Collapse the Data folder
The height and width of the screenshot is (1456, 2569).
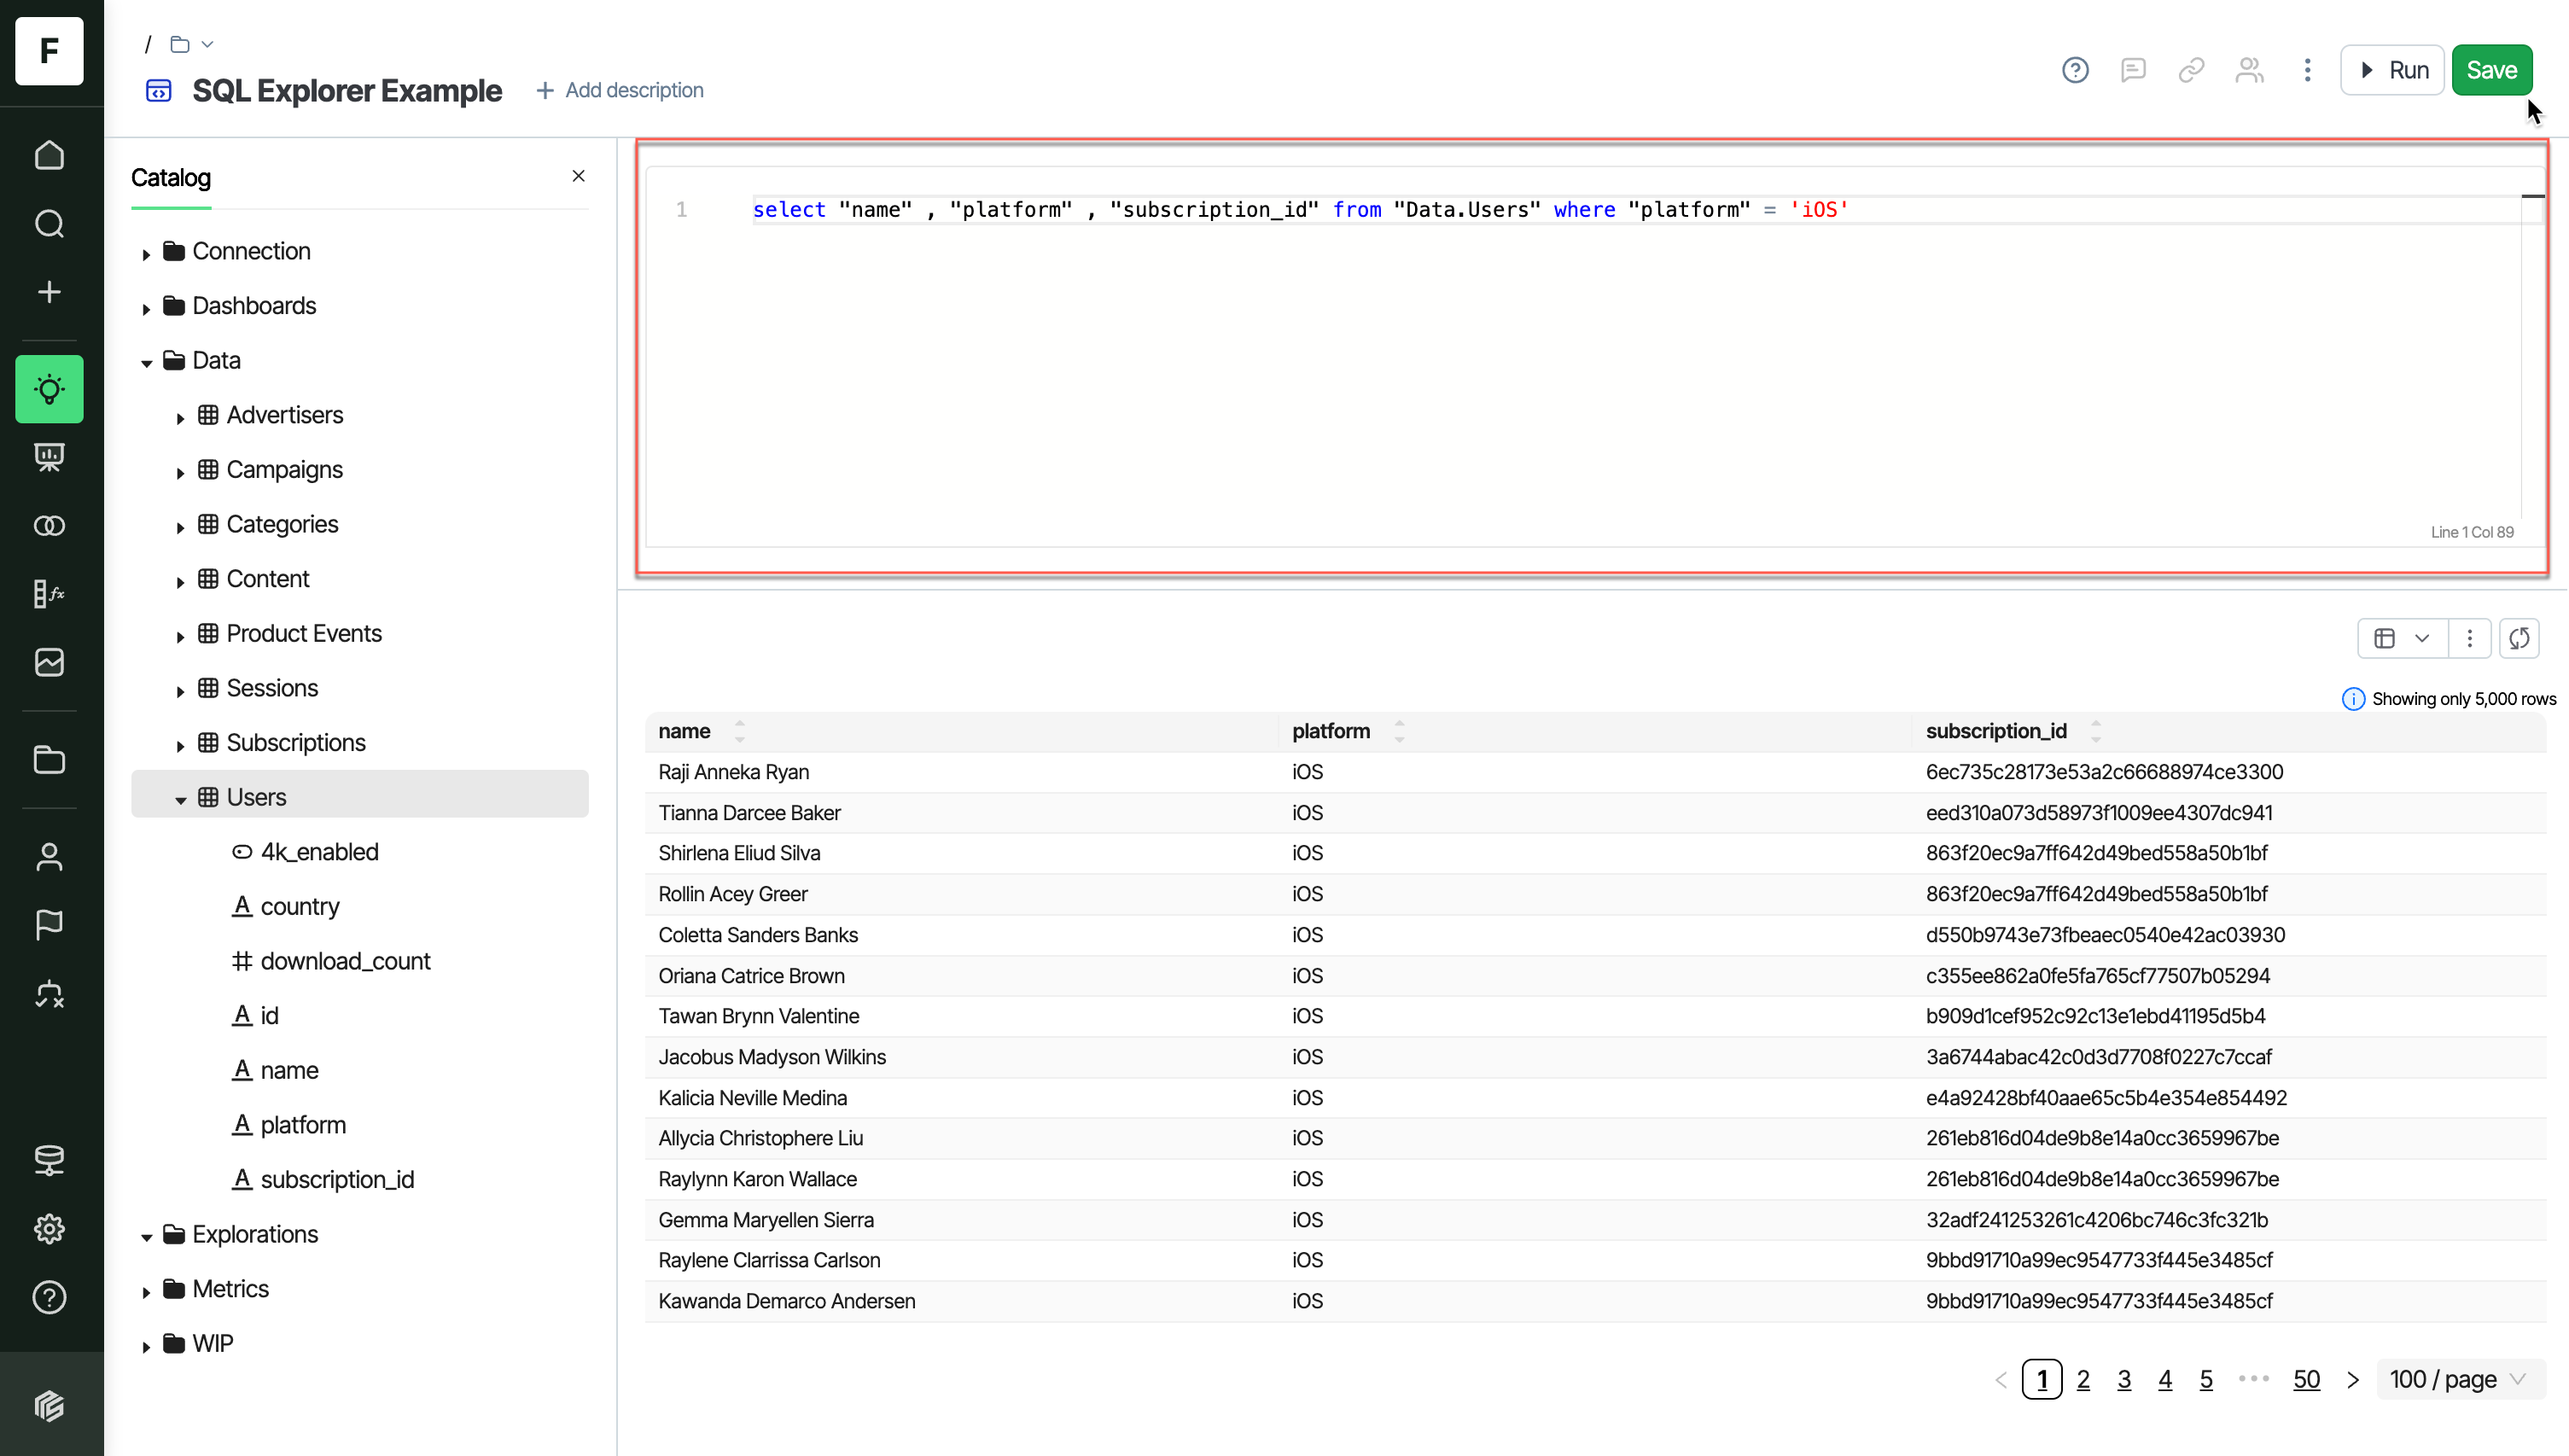(146, 362)
